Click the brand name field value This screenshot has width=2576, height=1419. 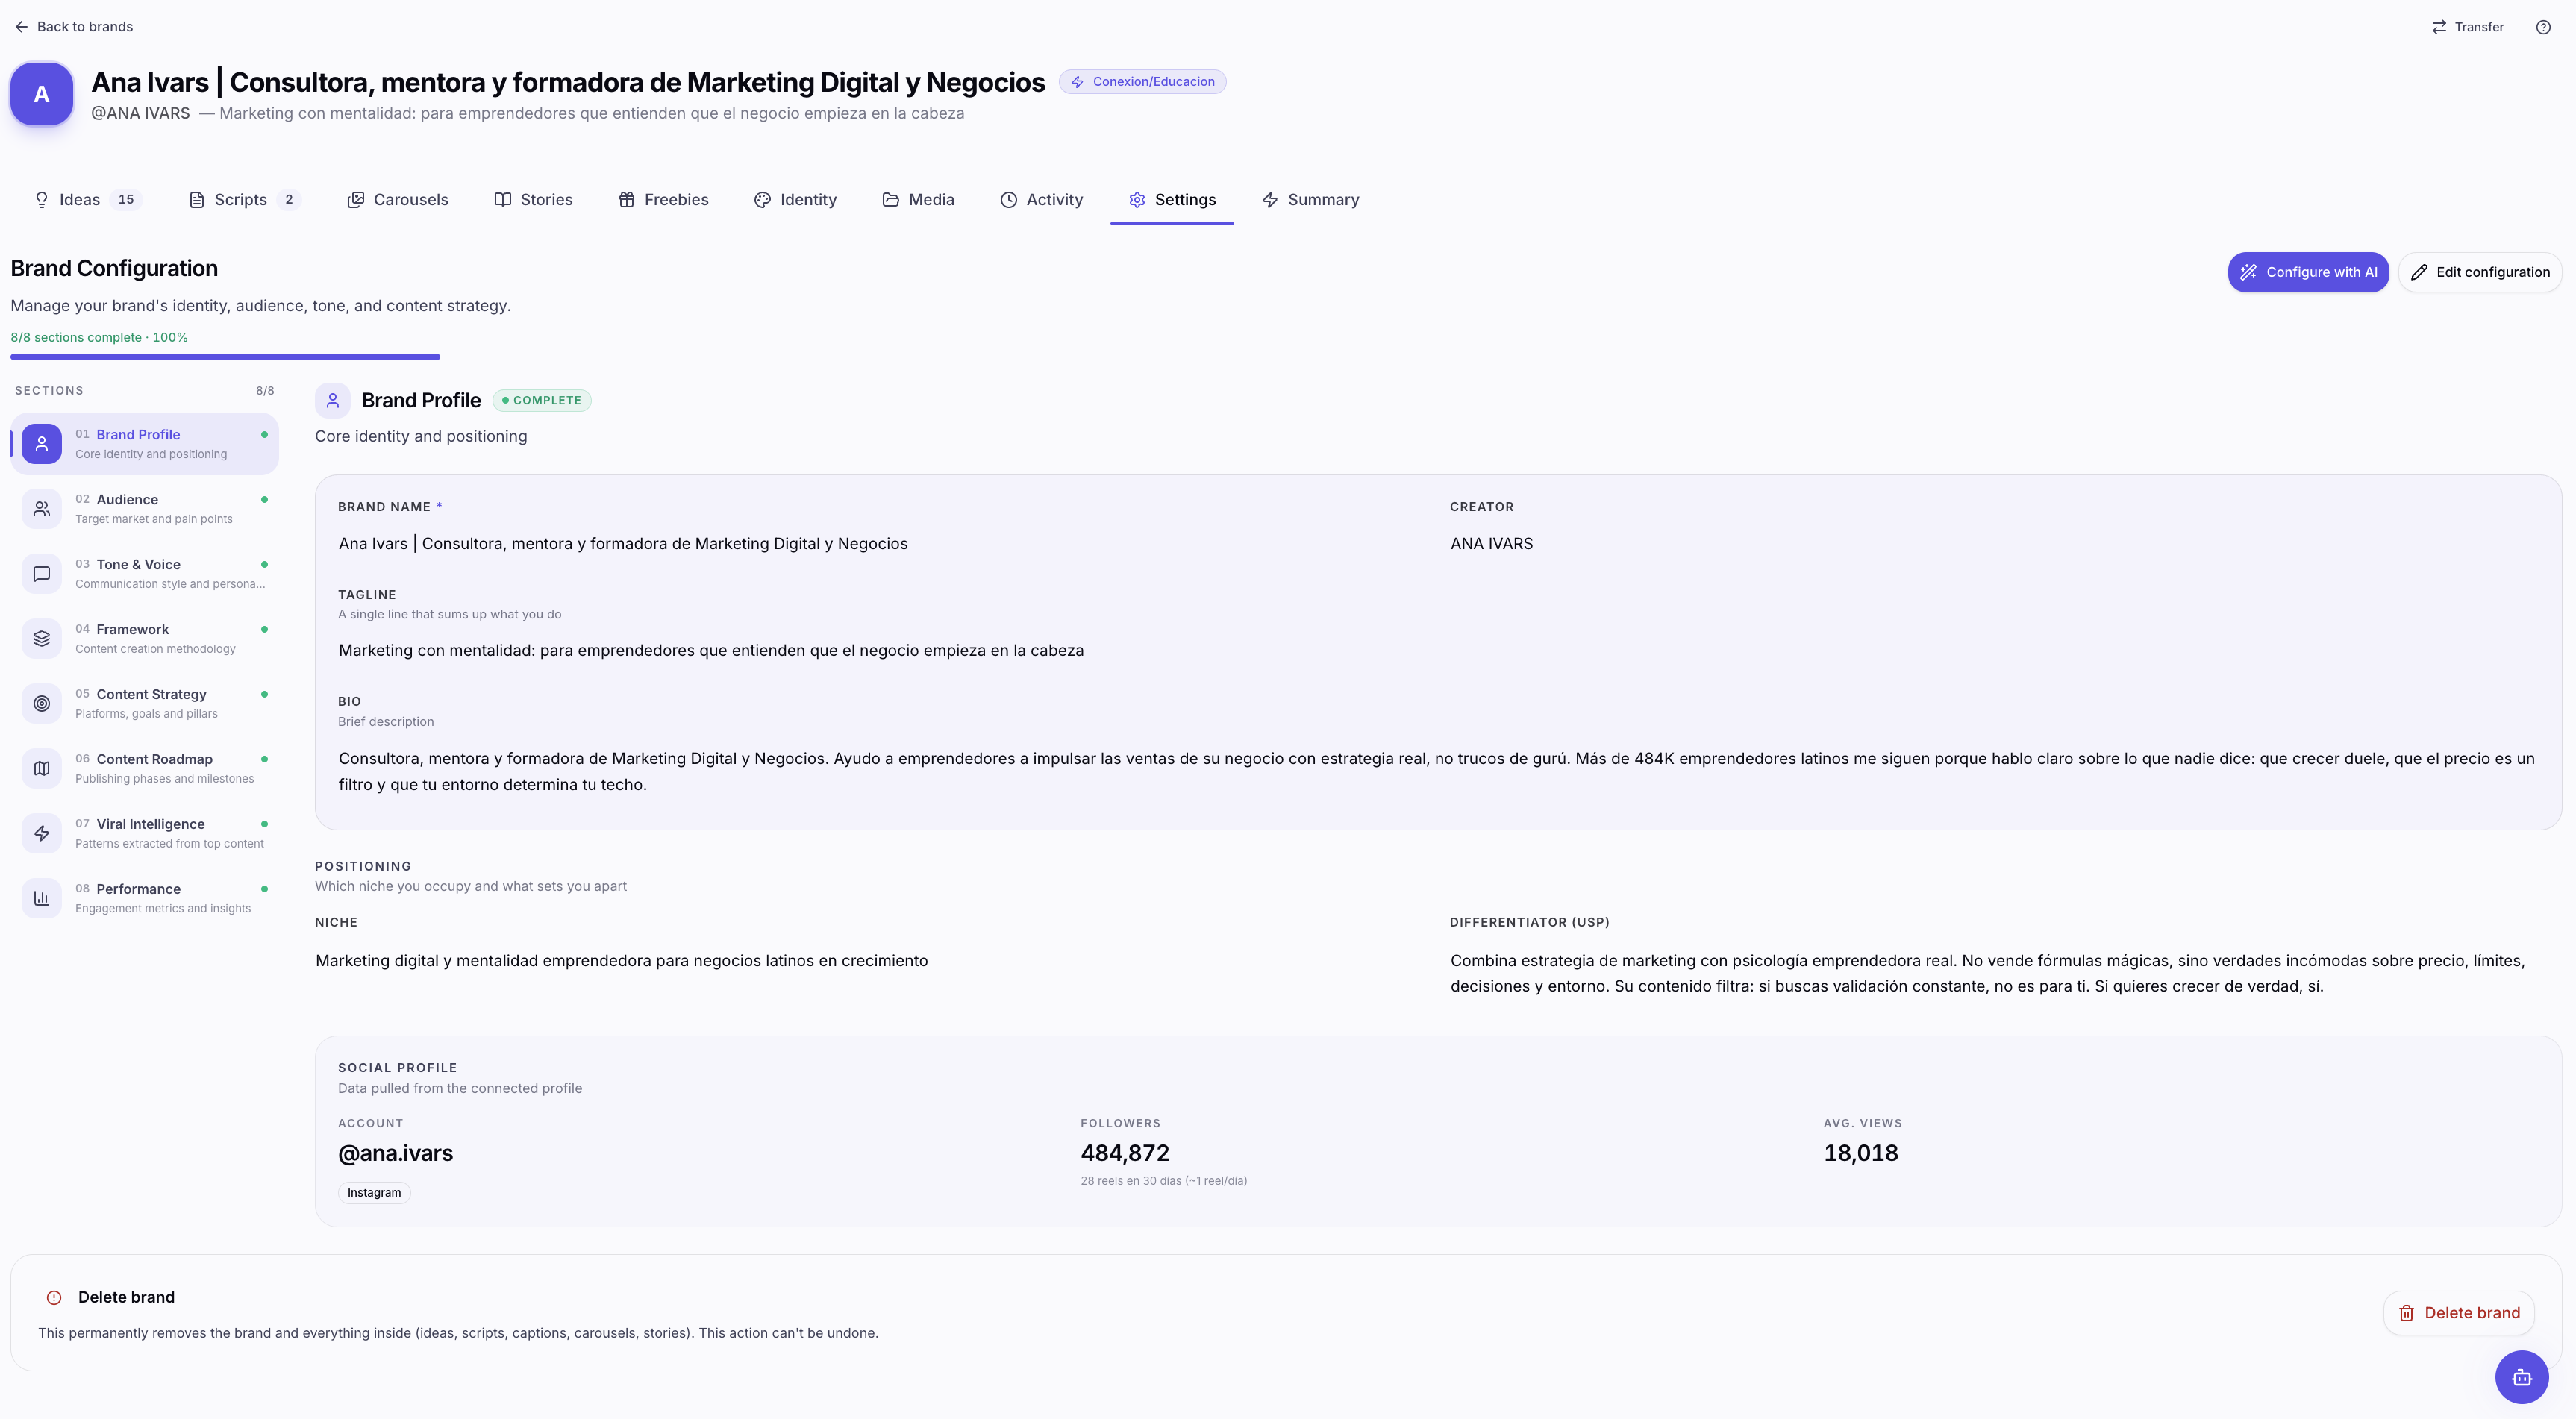[x=623, y=544]
